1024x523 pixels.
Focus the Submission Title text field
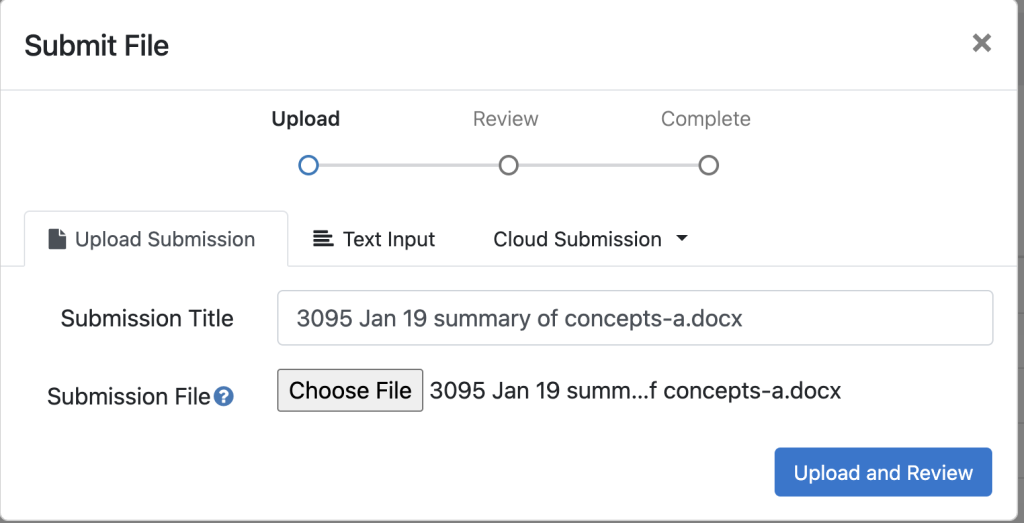(x=634, y=318)
